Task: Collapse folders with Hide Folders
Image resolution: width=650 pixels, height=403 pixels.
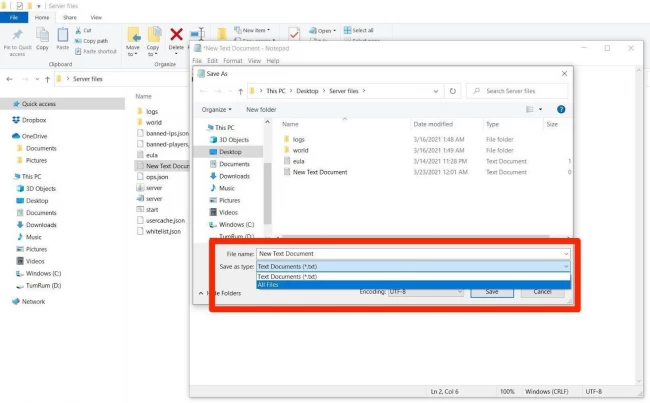Action: tap(220, 293)
